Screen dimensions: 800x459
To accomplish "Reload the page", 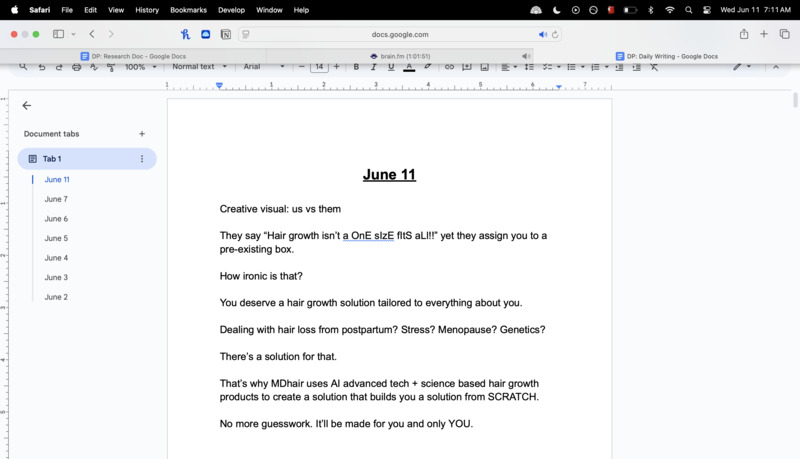I will click(555, 34).
